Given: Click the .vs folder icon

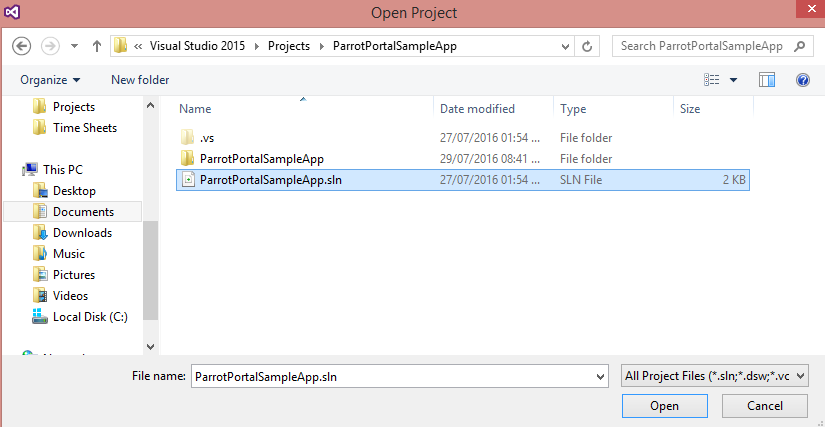Looking at the screenshot, I should coord(188,138).
